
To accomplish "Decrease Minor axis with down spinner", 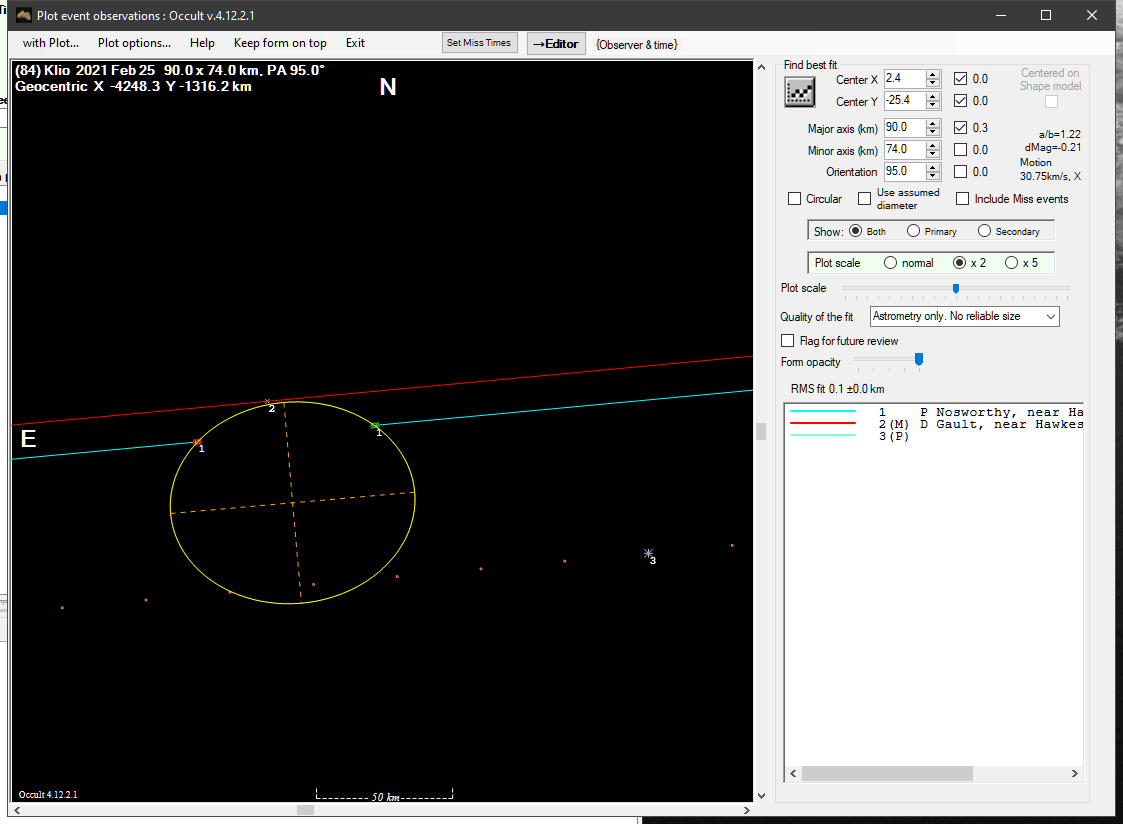I will pos(932,155).
